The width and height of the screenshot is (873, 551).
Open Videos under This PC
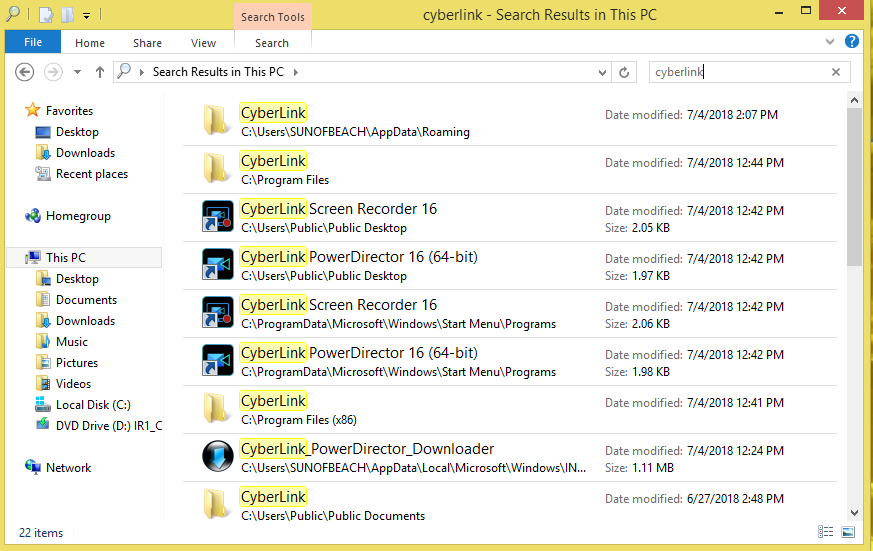73,384
